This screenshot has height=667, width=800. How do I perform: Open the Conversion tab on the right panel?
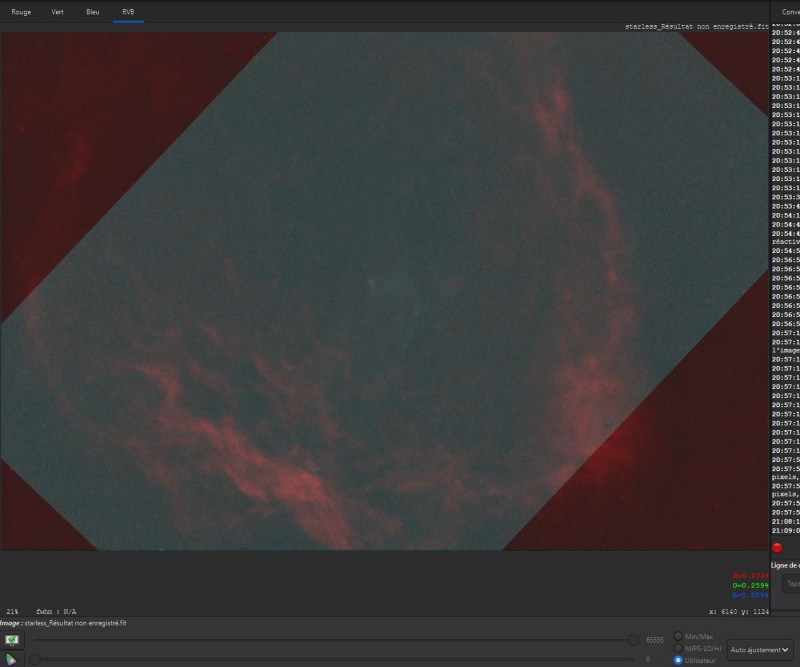[x=790, y=12]
